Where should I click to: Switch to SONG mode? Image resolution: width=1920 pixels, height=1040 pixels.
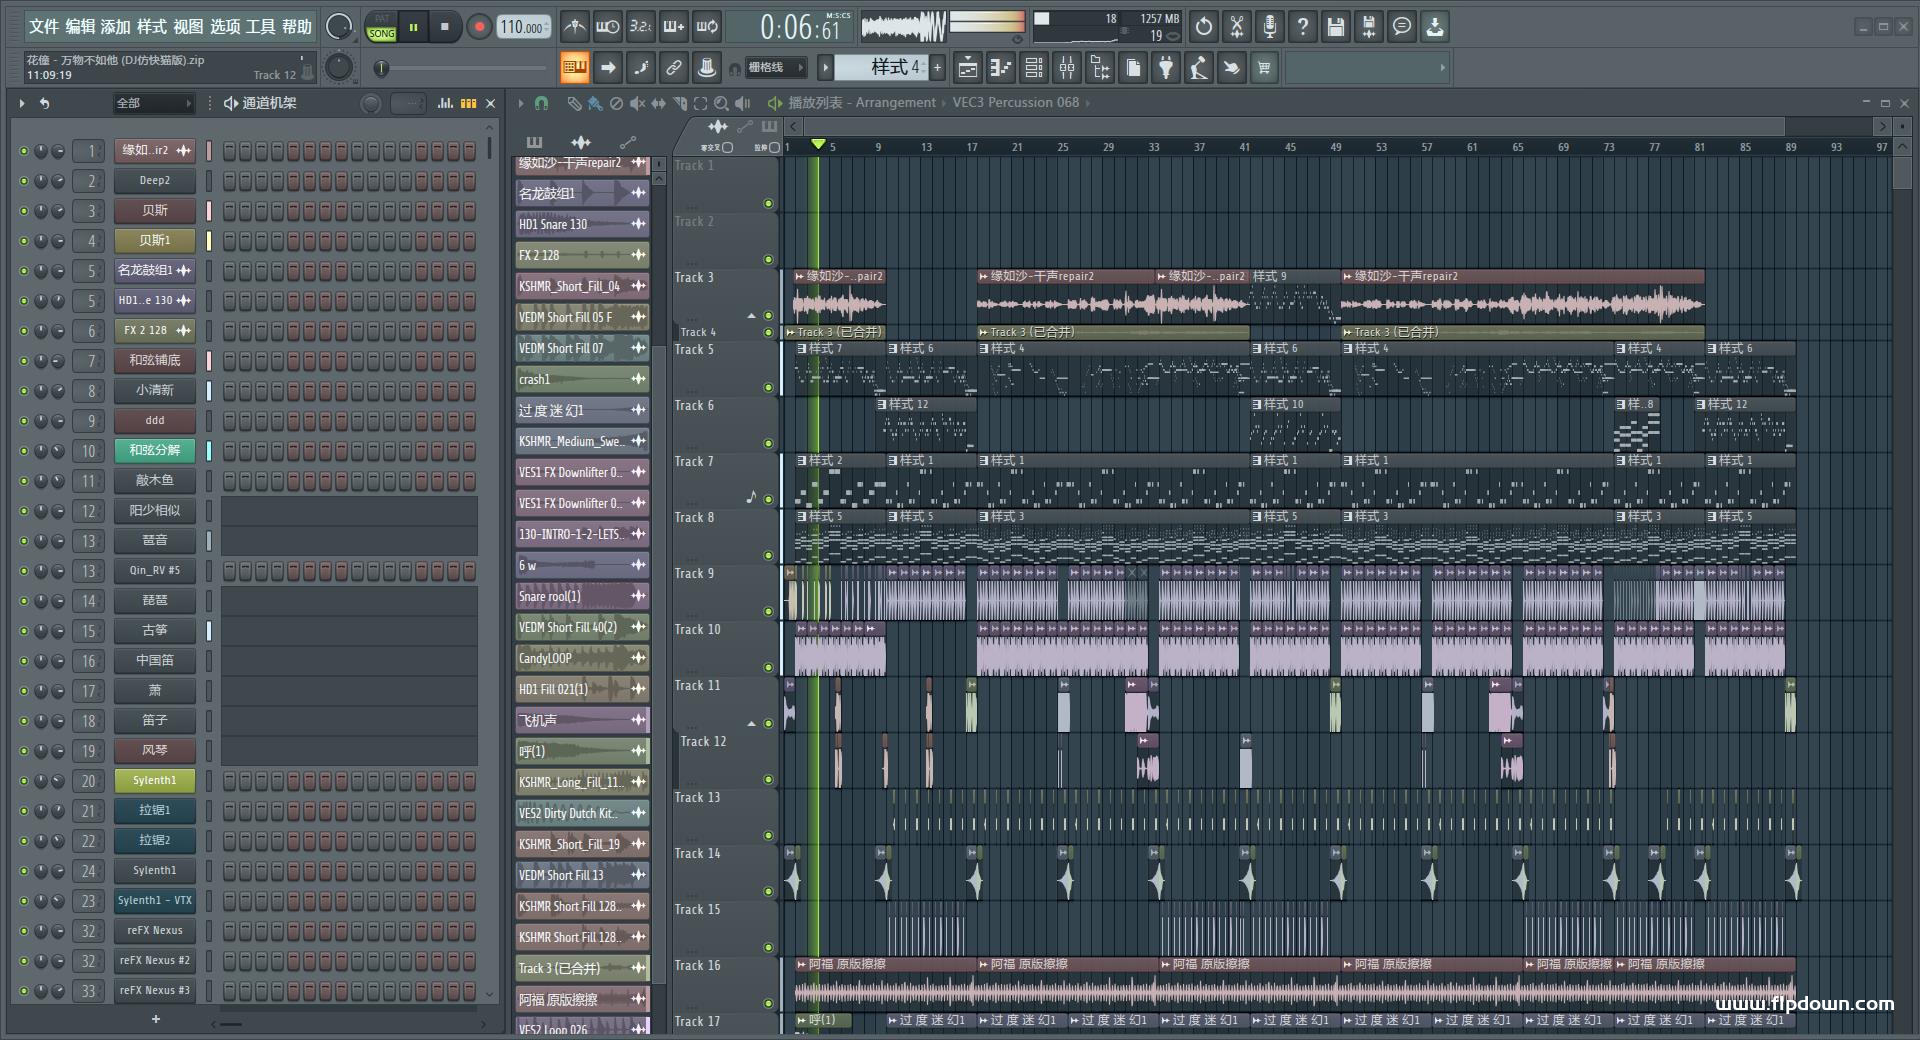(381, 34)
